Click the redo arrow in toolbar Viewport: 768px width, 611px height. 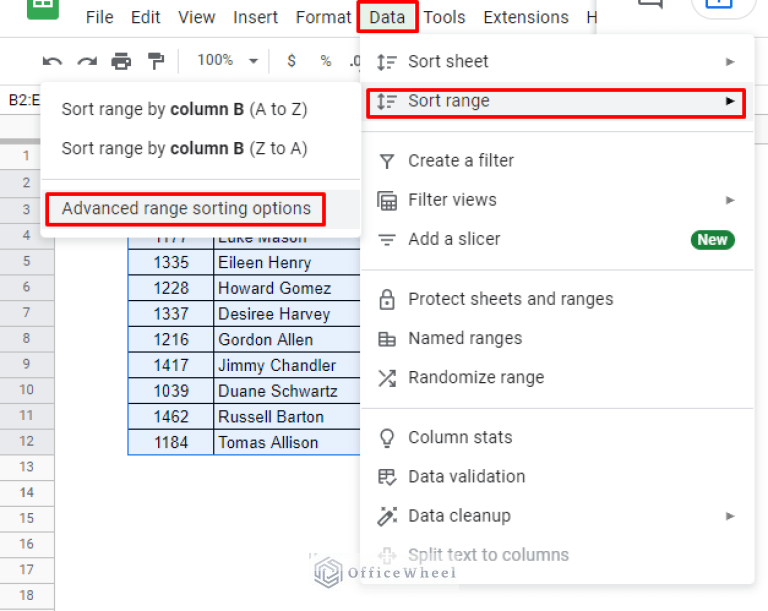click(x=87, y=61)
